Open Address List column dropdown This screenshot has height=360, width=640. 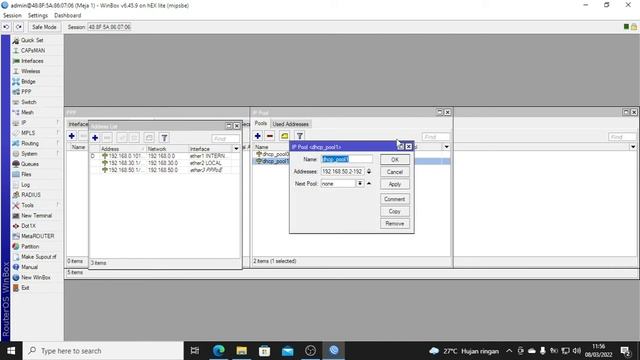point(236,149)
